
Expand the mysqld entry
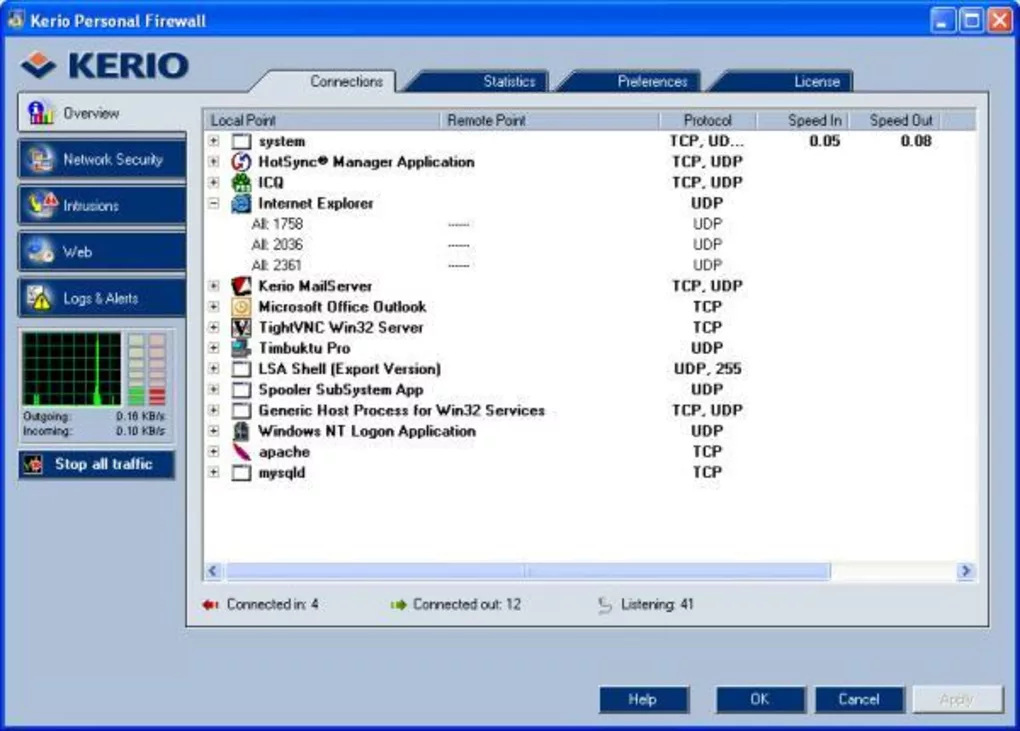click(211, 472)
